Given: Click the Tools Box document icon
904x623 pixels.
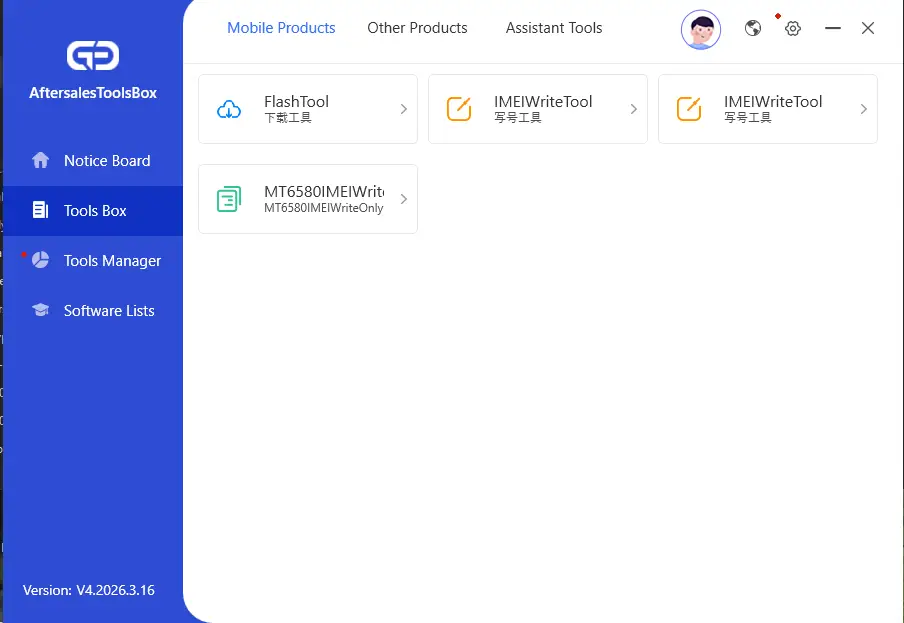Looking at the screenshot, I should click(x=40, y=210).
